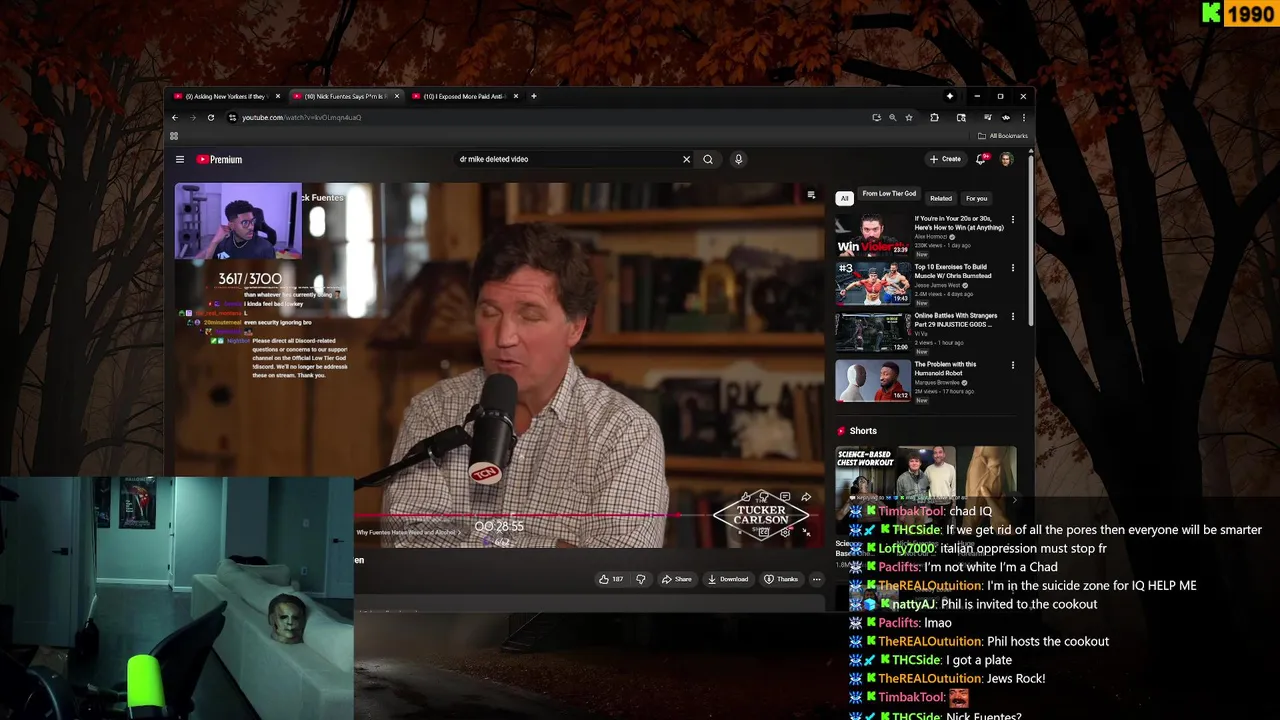Open the account avatar menu
Viewport: 1280px width, 720px height.
(x=1006, y=159)
